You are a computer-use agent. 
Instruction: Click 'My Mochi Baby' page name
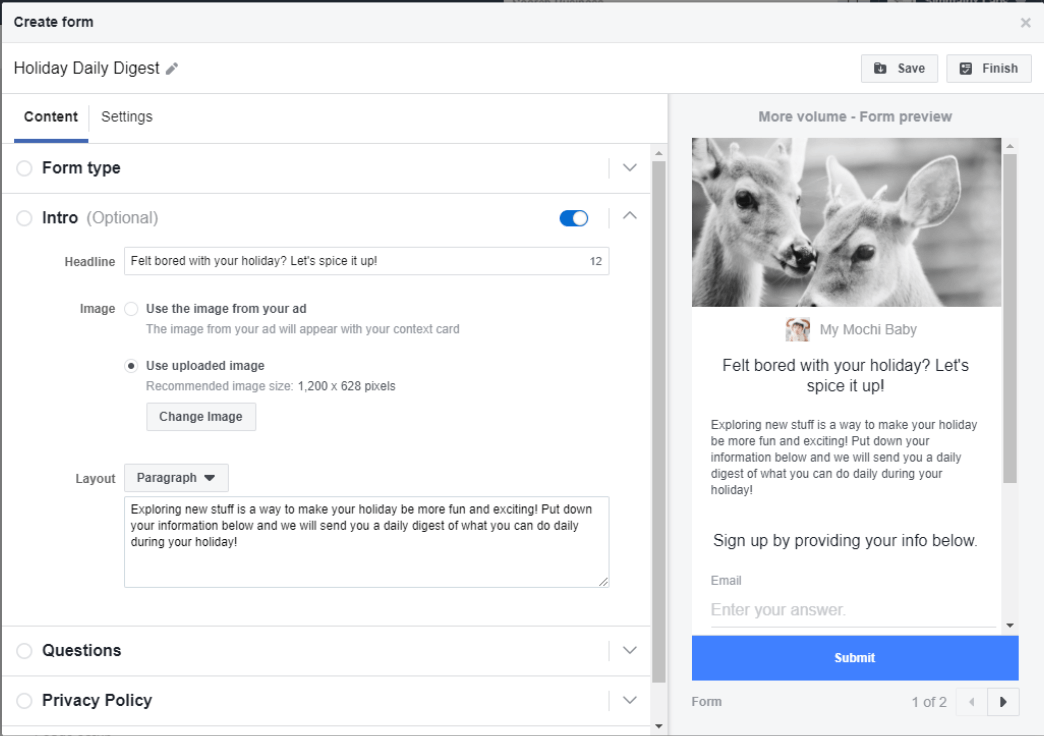pyautogui.click(x=868, y=330)
